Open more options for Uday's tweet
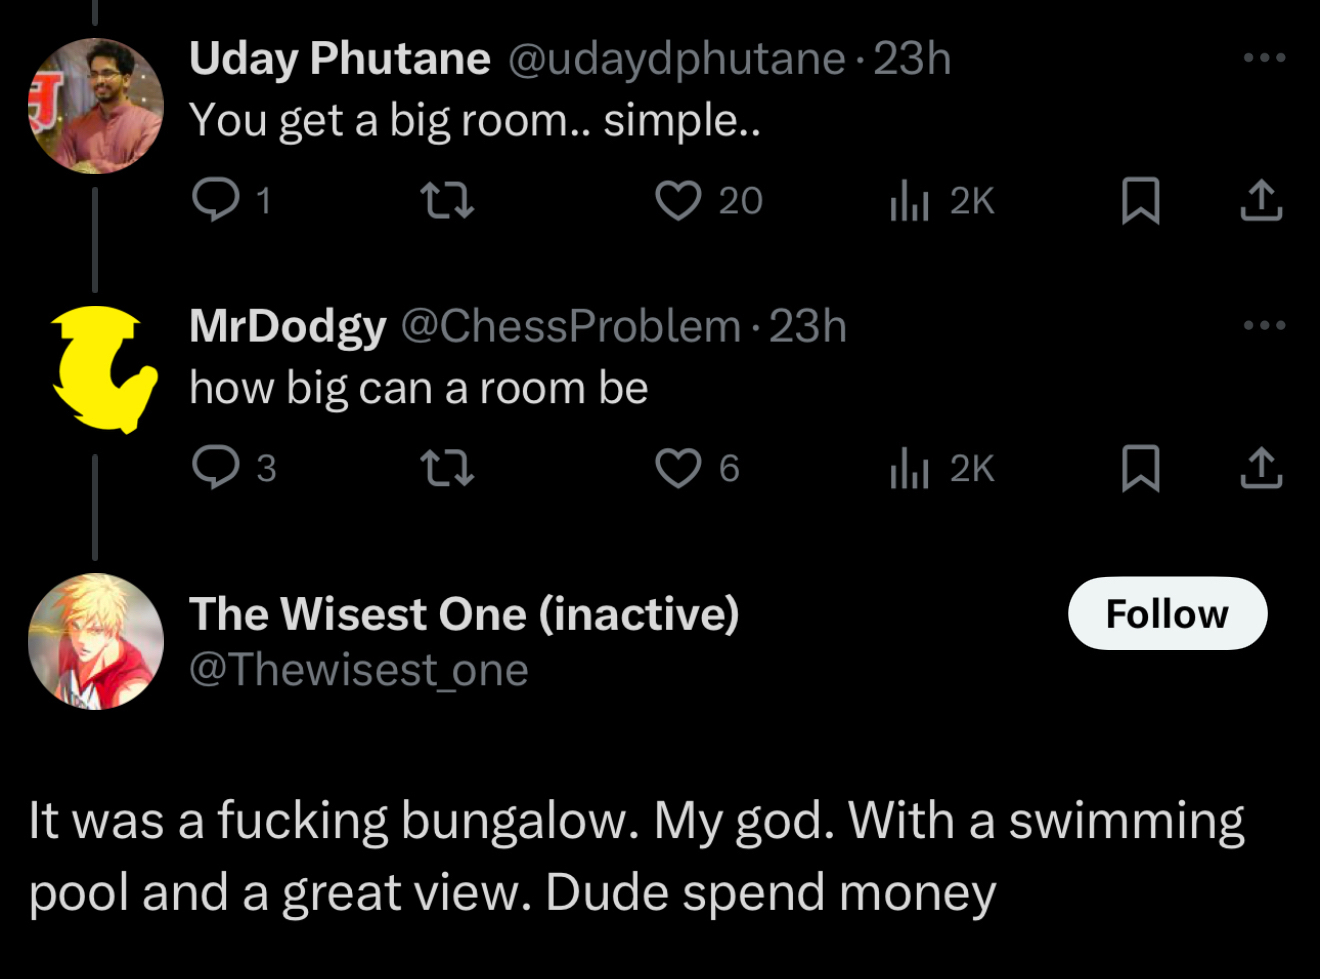The height and width of the screenshot is (979, 1320). coord(1264,58)
